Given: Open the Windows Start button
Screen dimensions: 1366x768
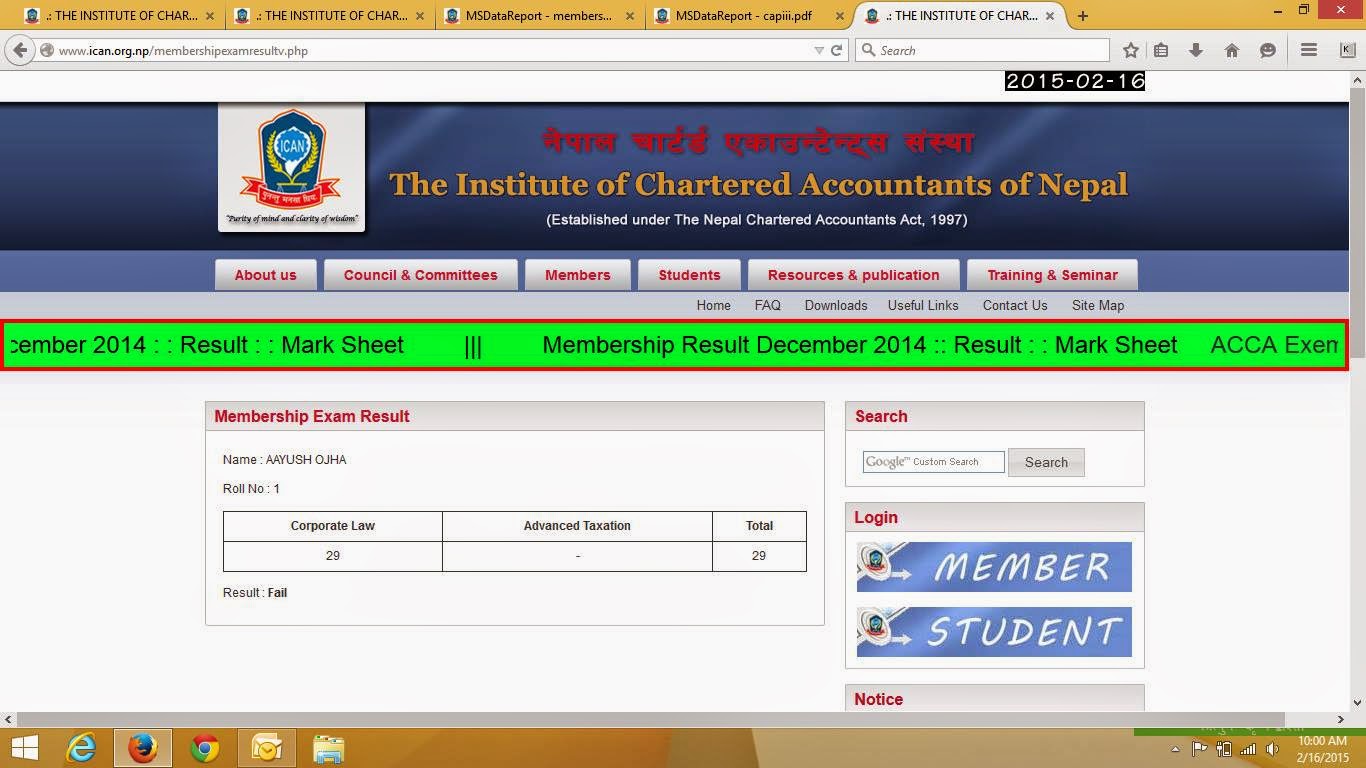Looking at the screenshot, I should [24, 748].
